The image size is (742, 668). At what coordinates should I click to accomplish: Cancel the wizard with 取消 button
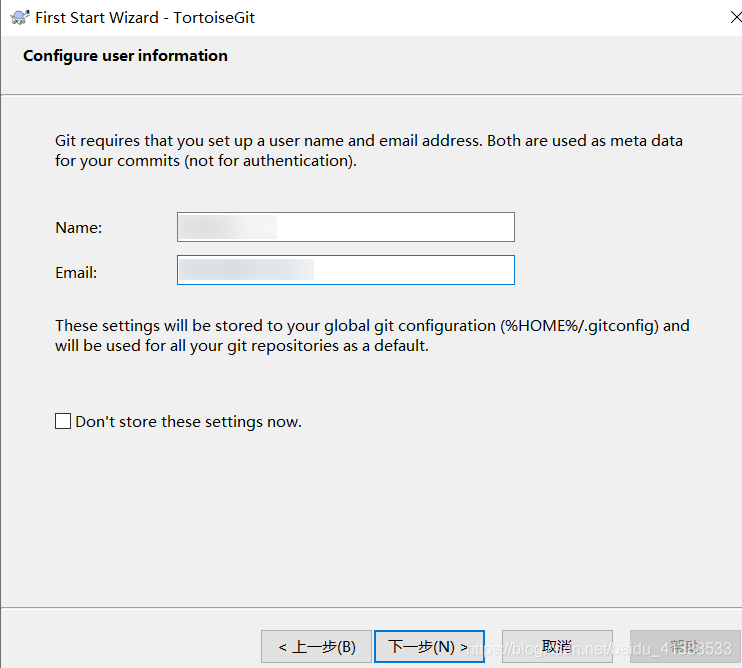pos(557,646)
